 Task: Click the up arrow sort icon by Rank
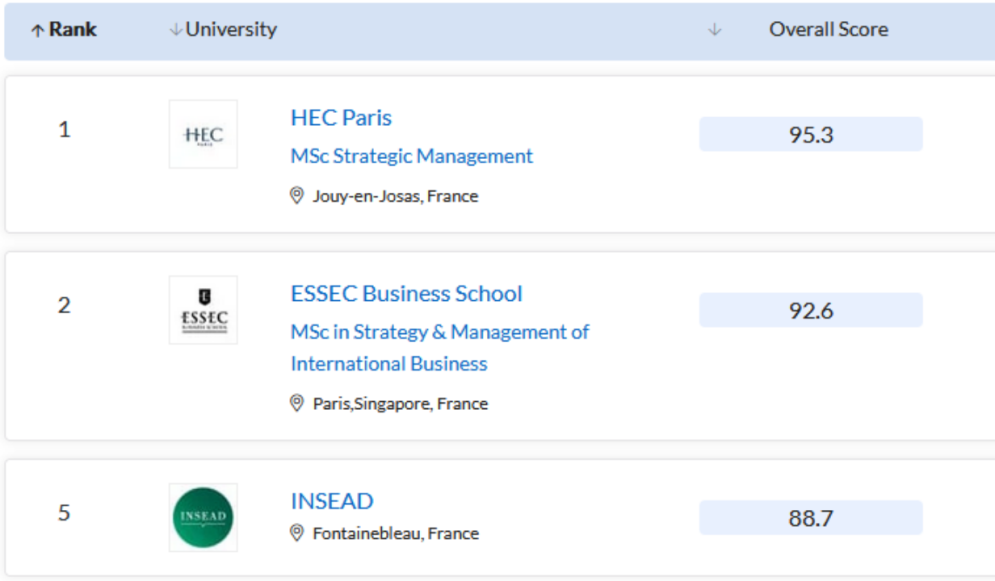(x=38, y=30)
